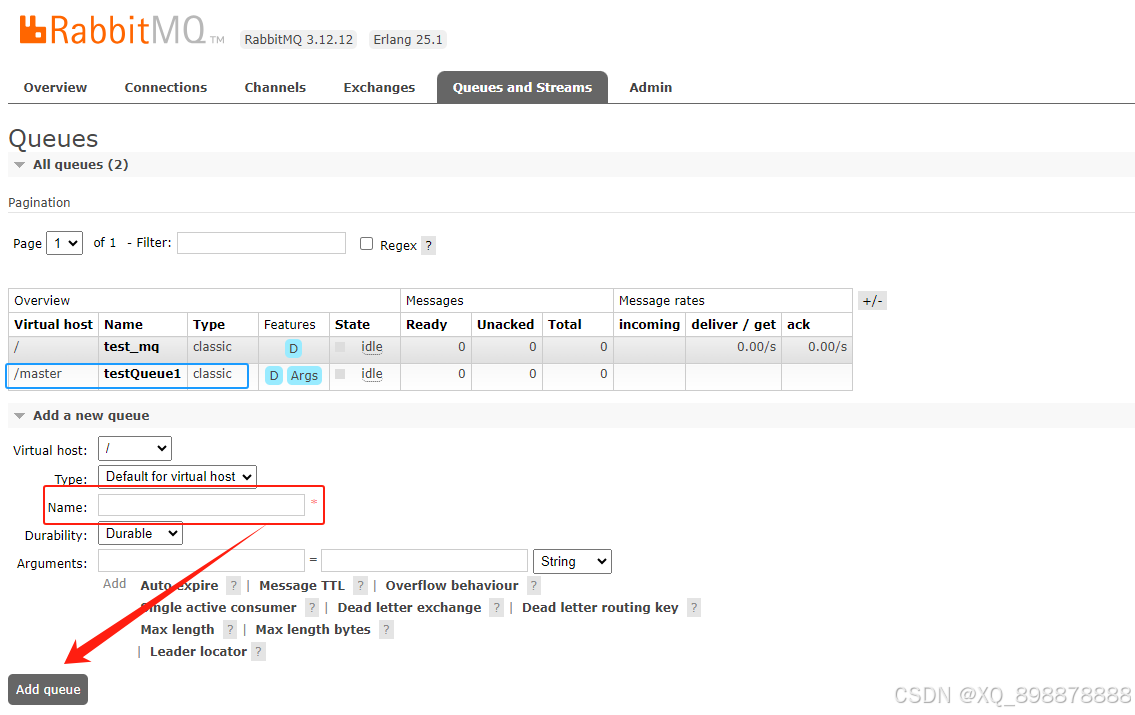This screenshot has height=715, width=1135.
Task: Click into the Filter text field
Action: point(261,243)
